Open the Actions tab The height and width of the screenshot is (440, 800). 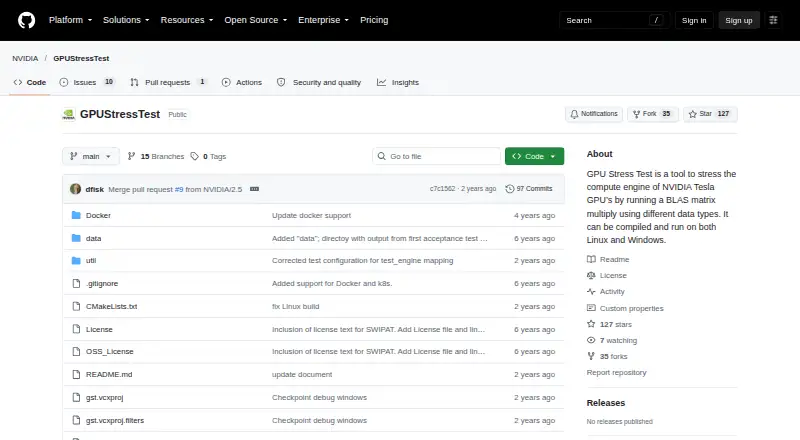point(242,82)
